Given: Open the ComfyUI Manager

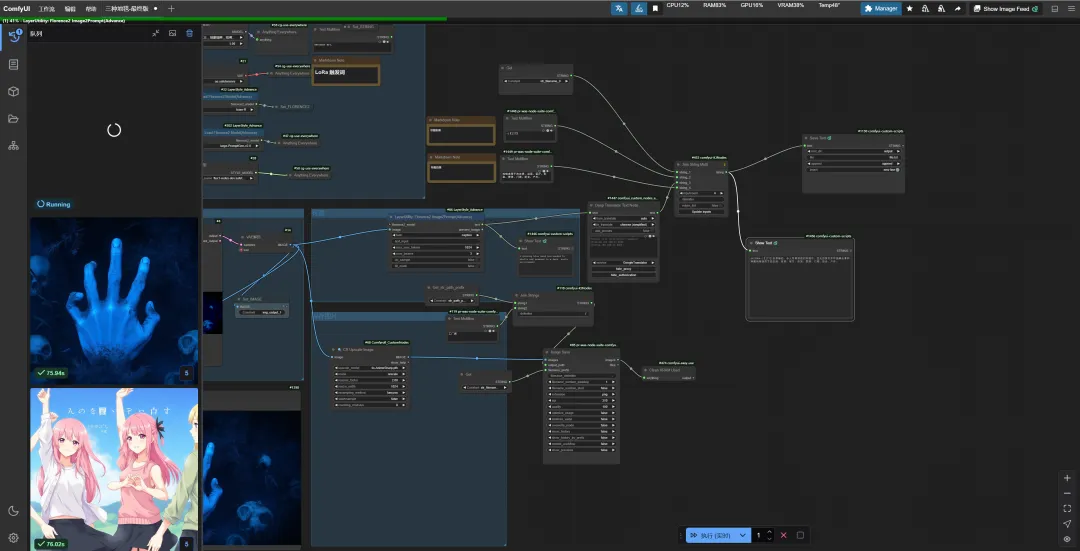Looking at the screenshot, I should 881,8.
